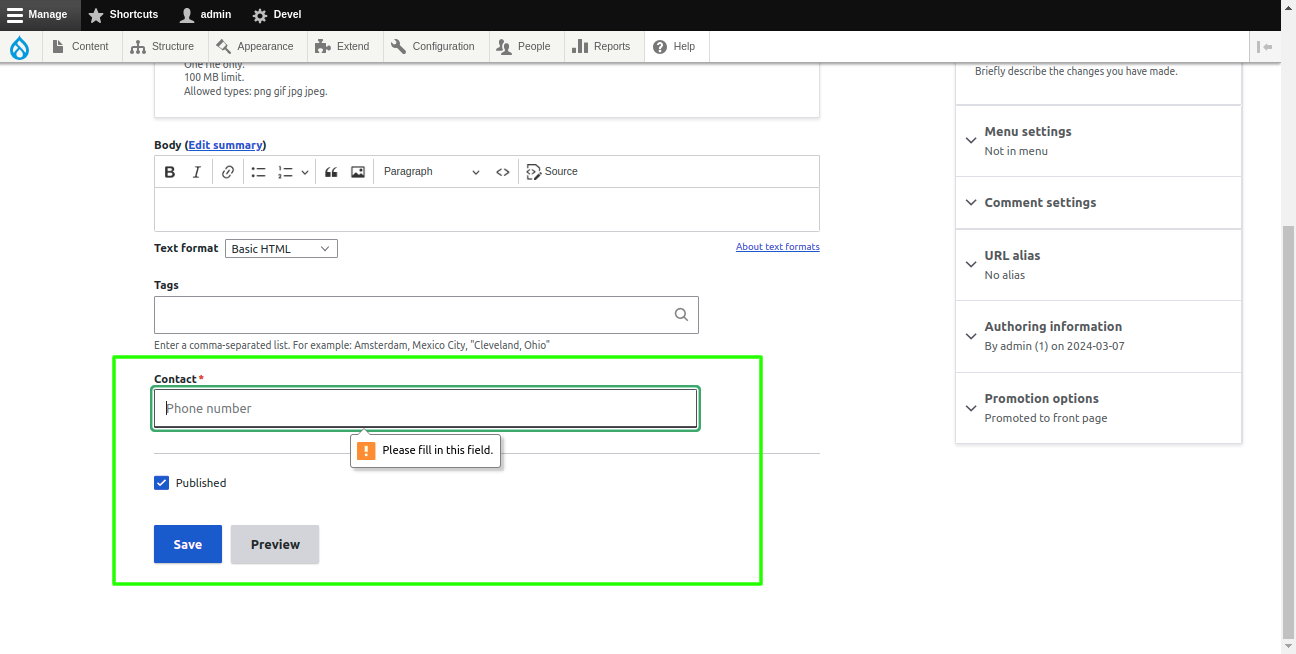Open the Tags search icon

click(681, 314)
